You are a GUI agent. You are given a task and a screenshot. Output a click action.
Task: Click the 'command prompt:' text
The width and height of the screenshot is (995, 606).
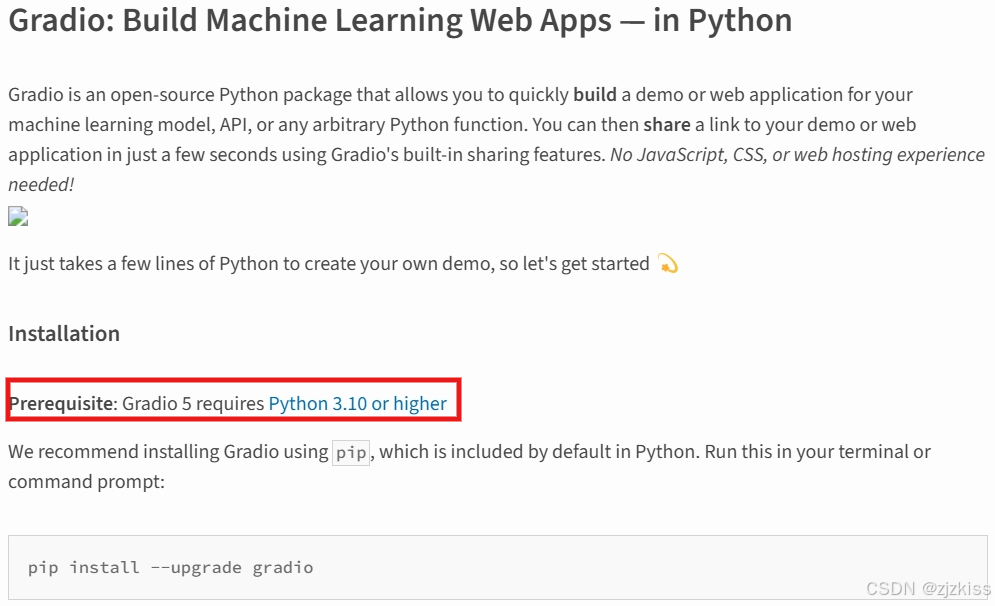click(x=86, y=482)
